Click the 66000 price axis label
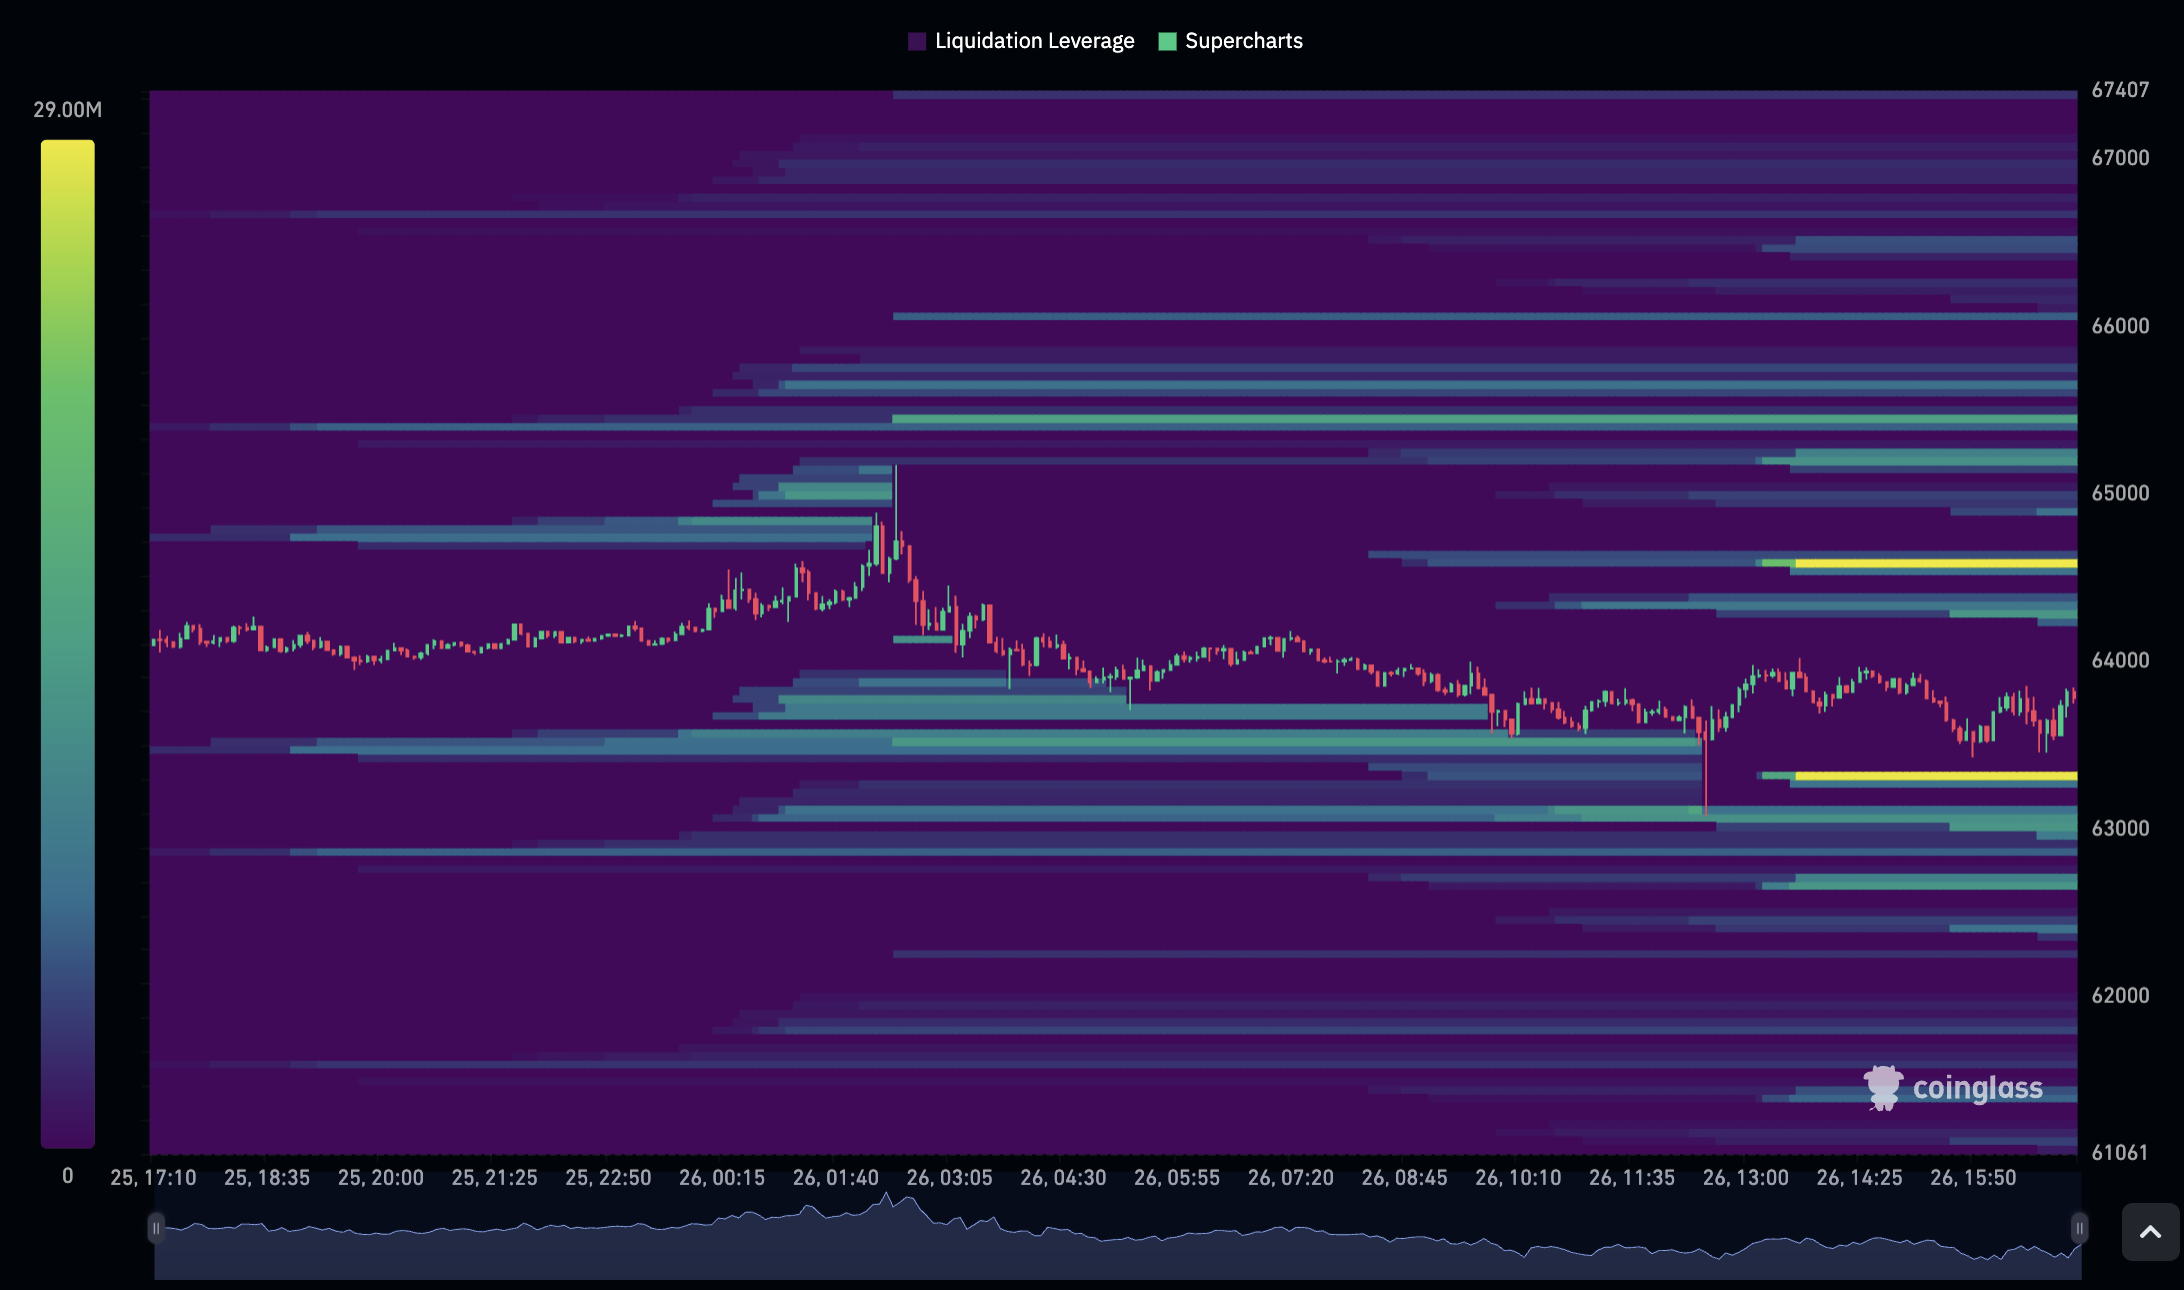The image size is (2184, 1290). (x=2120, y=326)
